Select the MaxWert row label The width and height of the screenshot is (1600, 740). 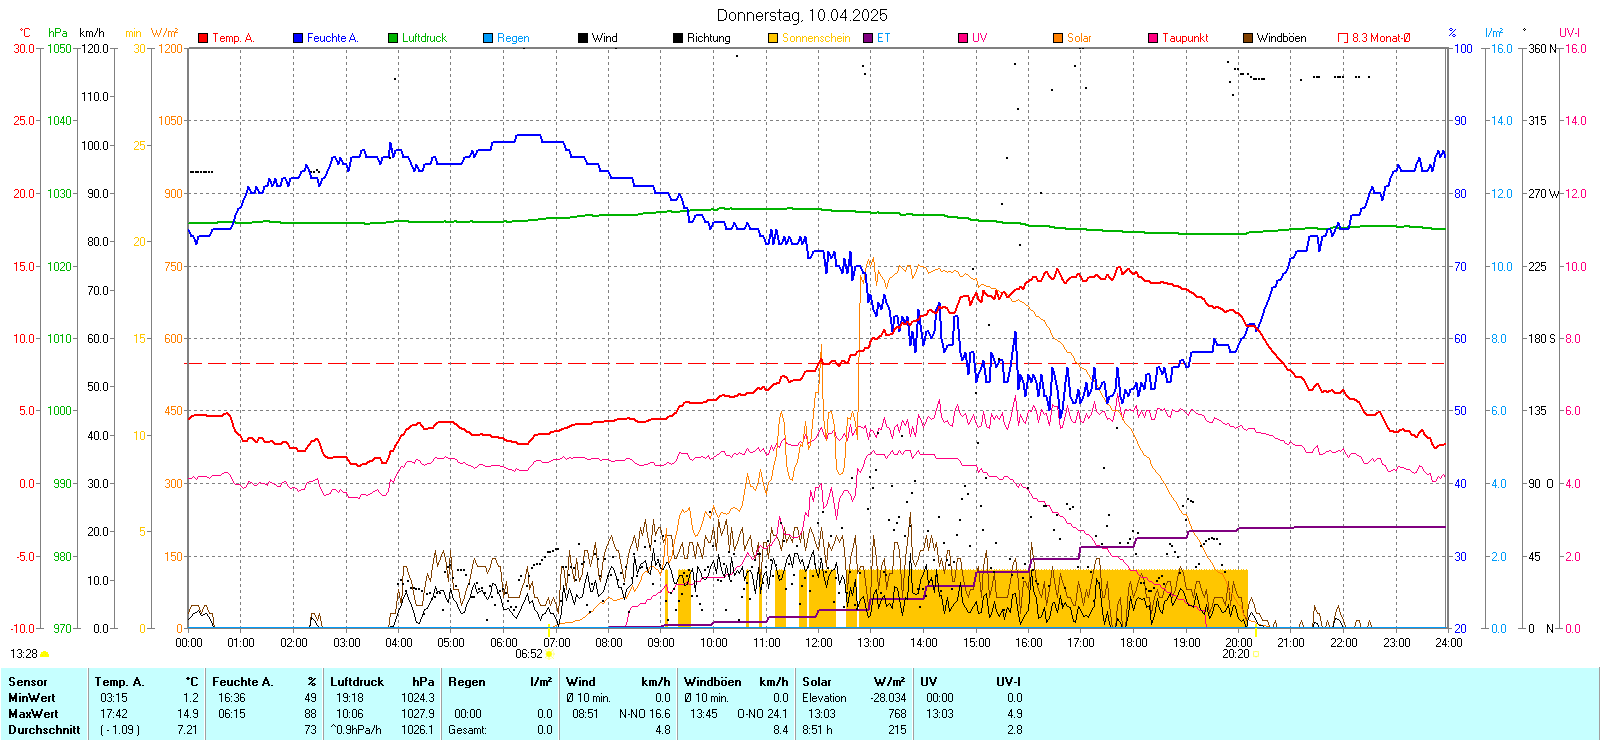point(32,714)
